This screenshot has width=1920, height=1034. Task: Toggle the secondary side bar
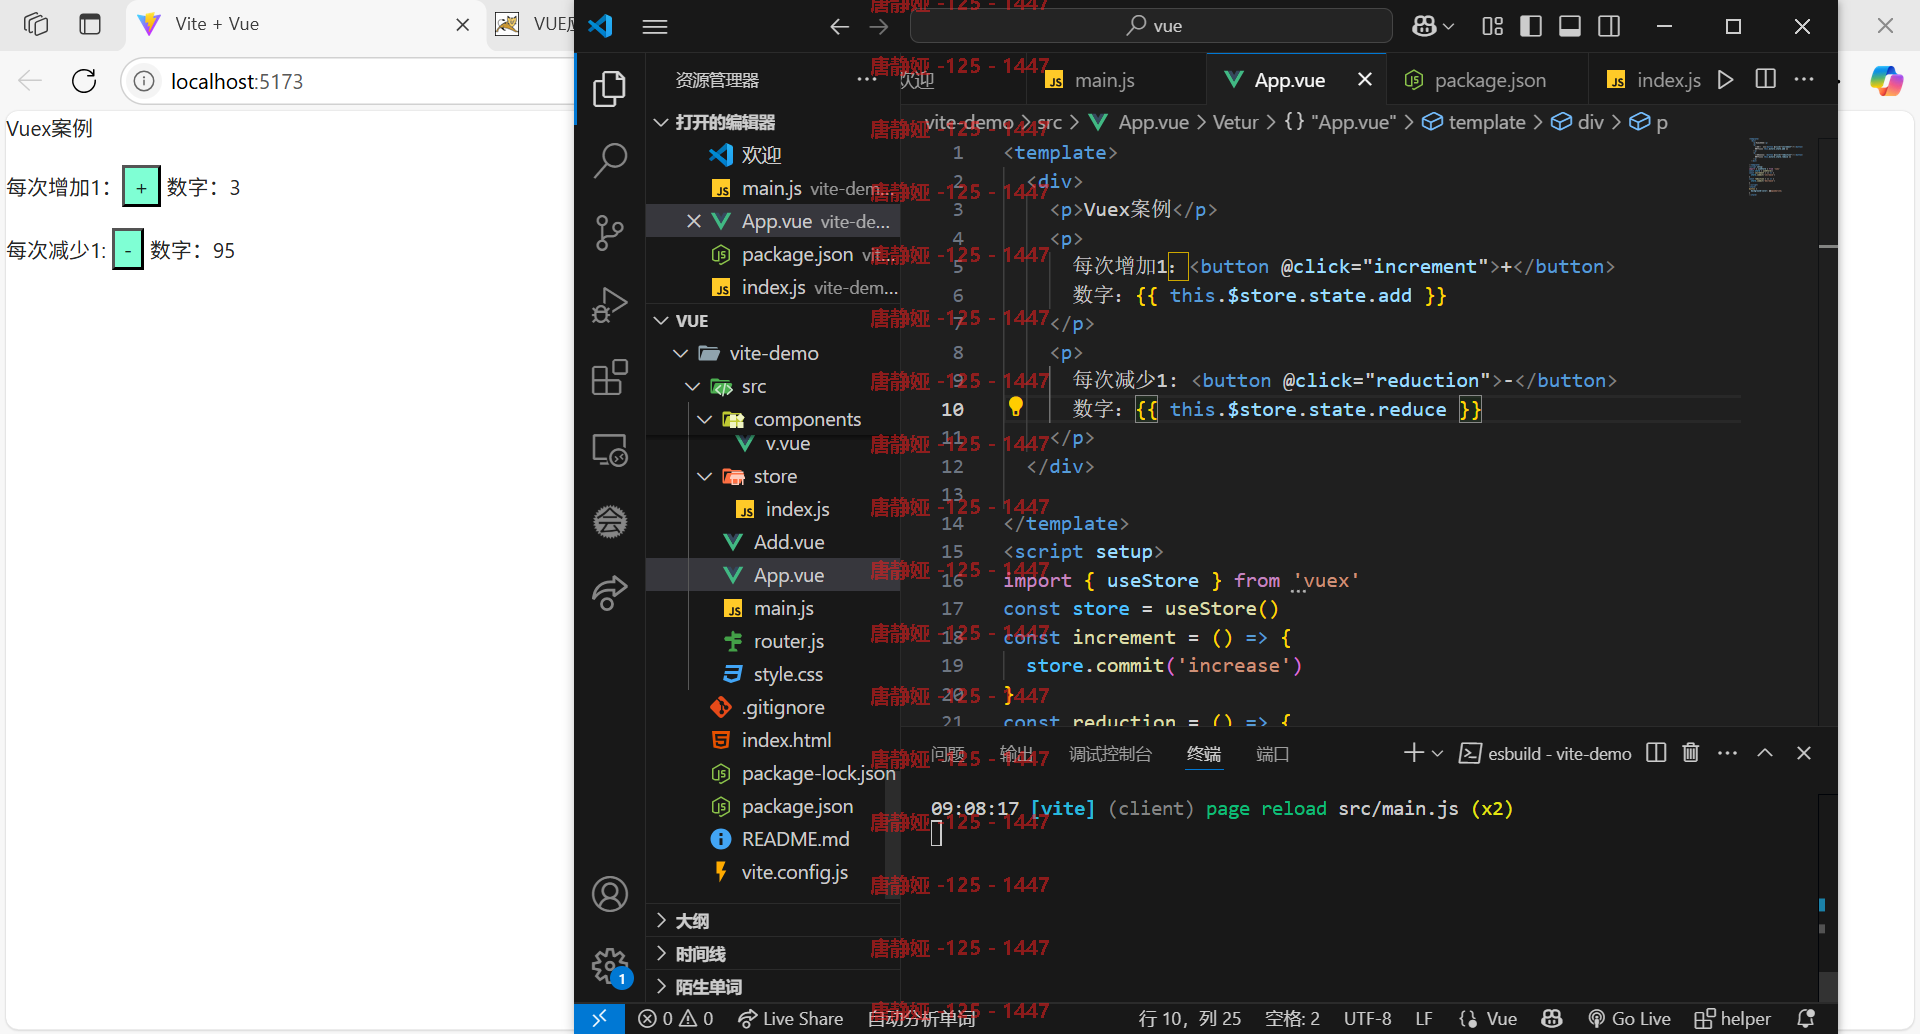pyautogui.click(x=1609, y=26)
